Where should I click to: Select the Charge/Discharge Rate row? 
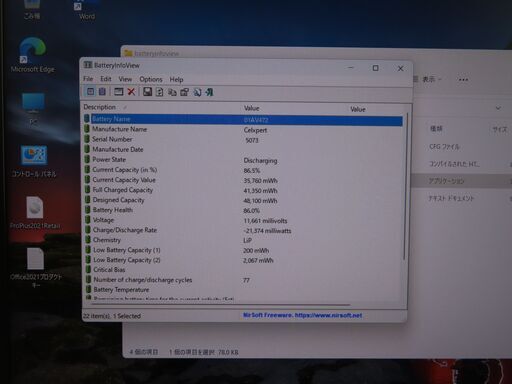click(x=243, y=230)
